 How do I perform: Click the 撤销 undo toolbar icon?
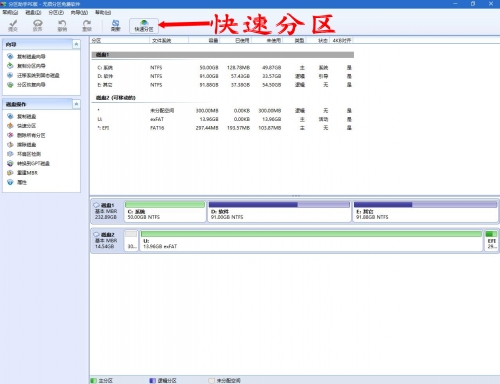tap(62, 25)
